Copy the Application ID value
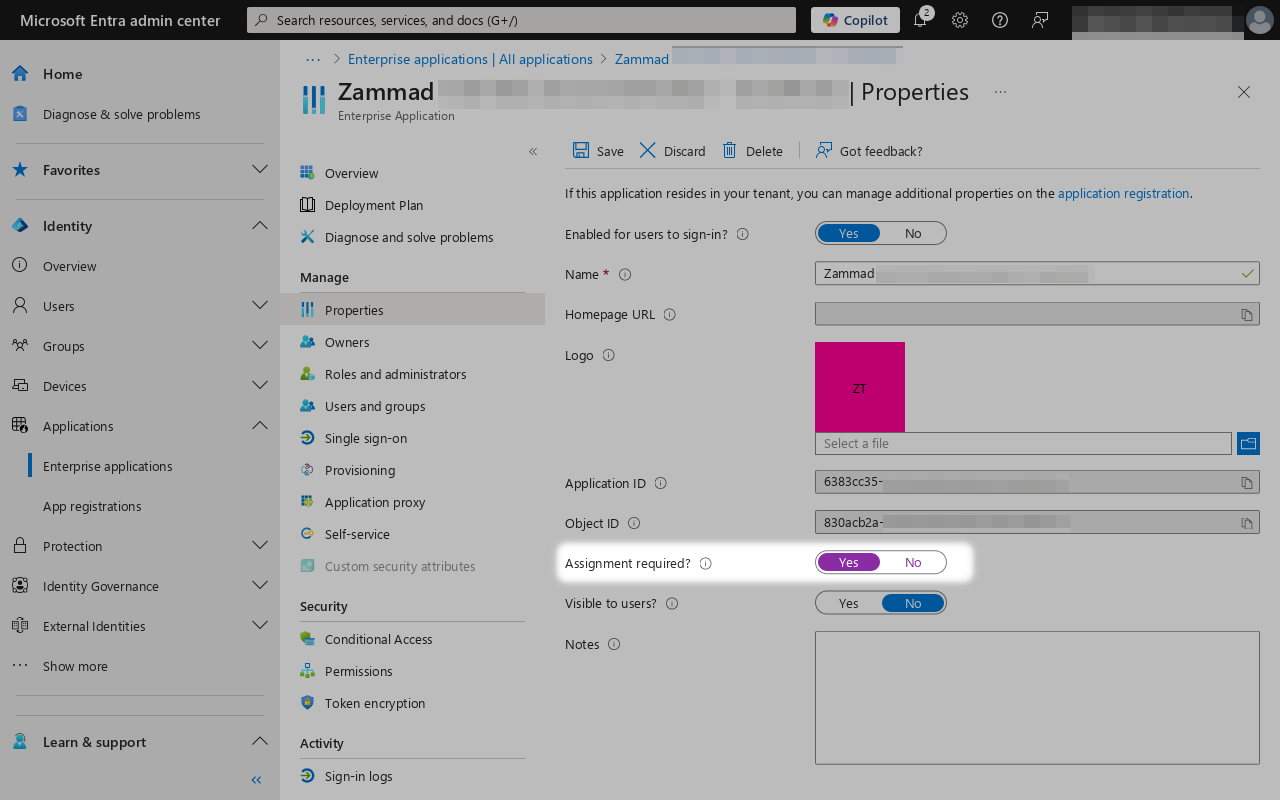1280x800 pixels. [1247, 483]
